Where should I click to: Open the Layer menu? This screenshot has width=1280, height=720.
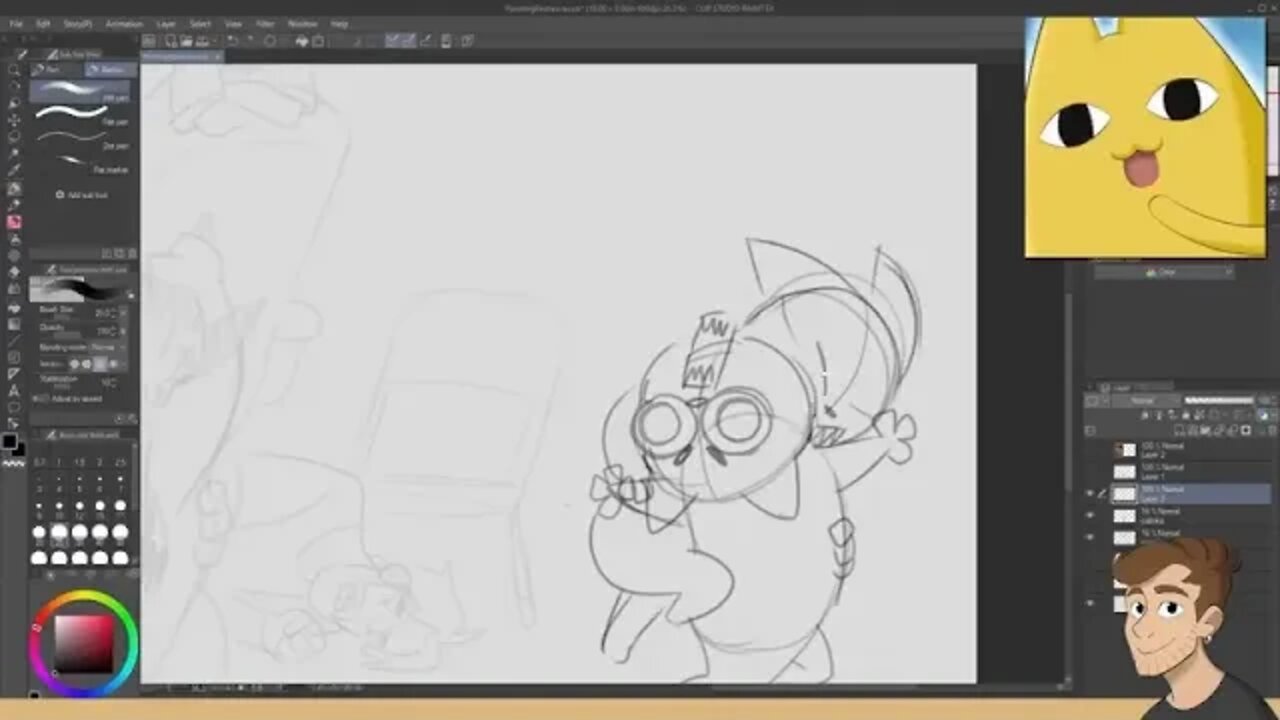point(166,23)
